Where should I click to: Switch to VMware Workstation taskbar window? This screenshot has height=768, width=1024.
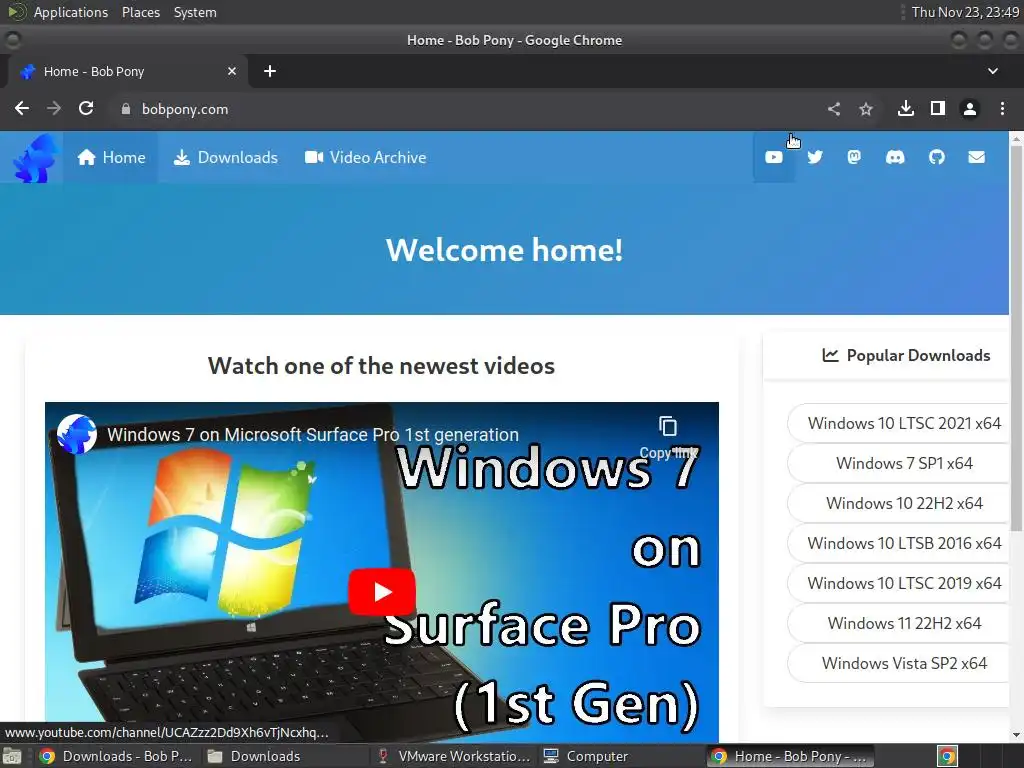[x=455, y=756]
